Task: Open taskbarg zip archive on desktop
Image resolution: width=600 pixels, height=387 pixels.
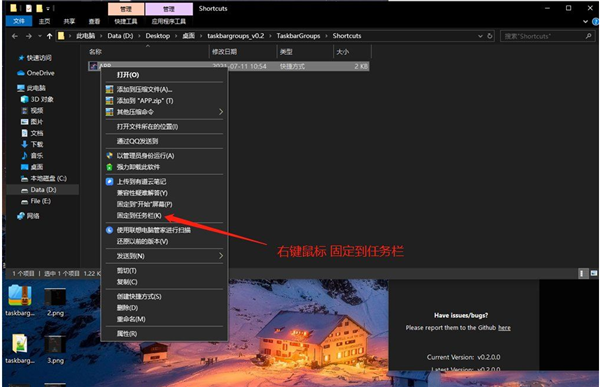Action: coord(20,300)
